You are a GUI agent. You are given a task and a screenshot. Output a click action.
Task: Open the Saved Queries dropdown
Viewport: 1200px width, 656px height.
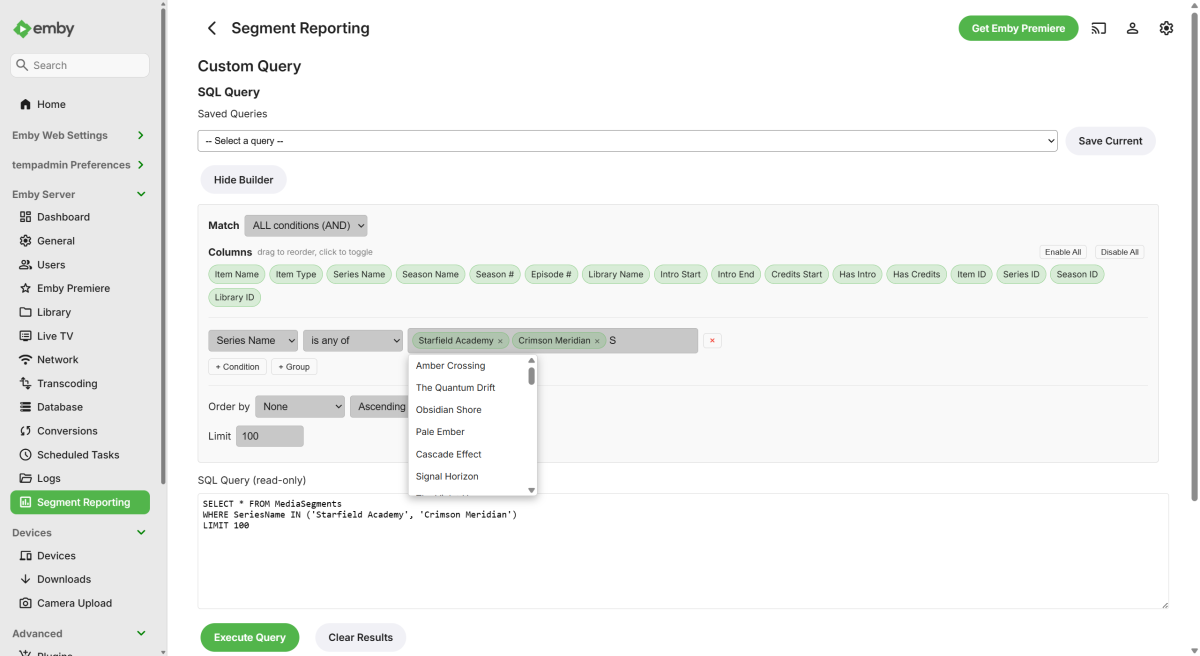pyautogui.click(x=627, y=141)
